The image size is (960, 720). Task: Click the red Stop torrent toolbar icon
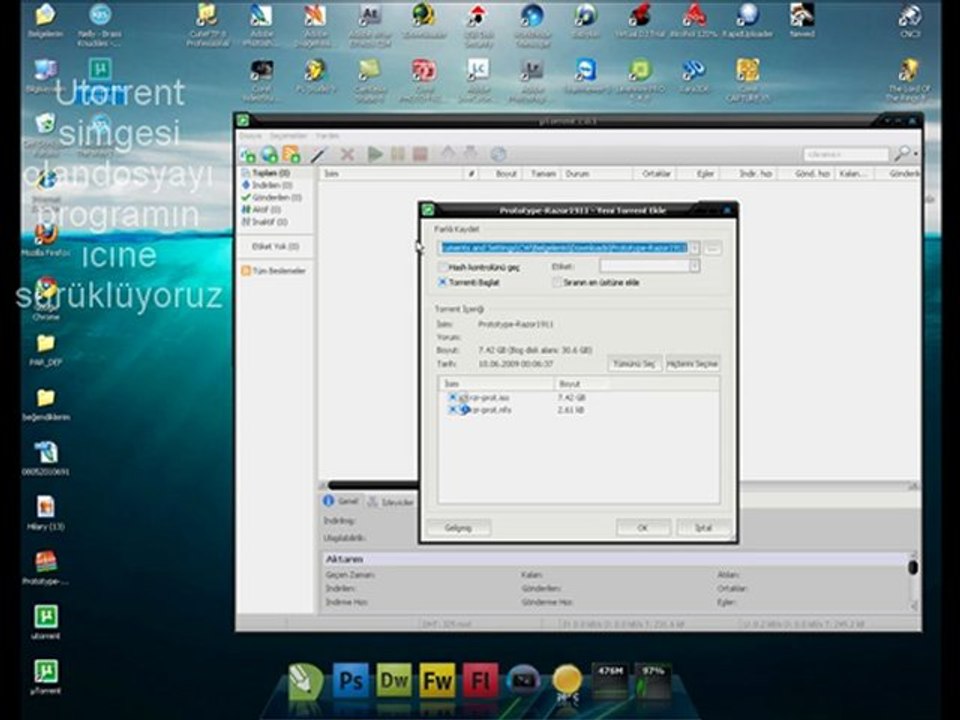(420, 154)
